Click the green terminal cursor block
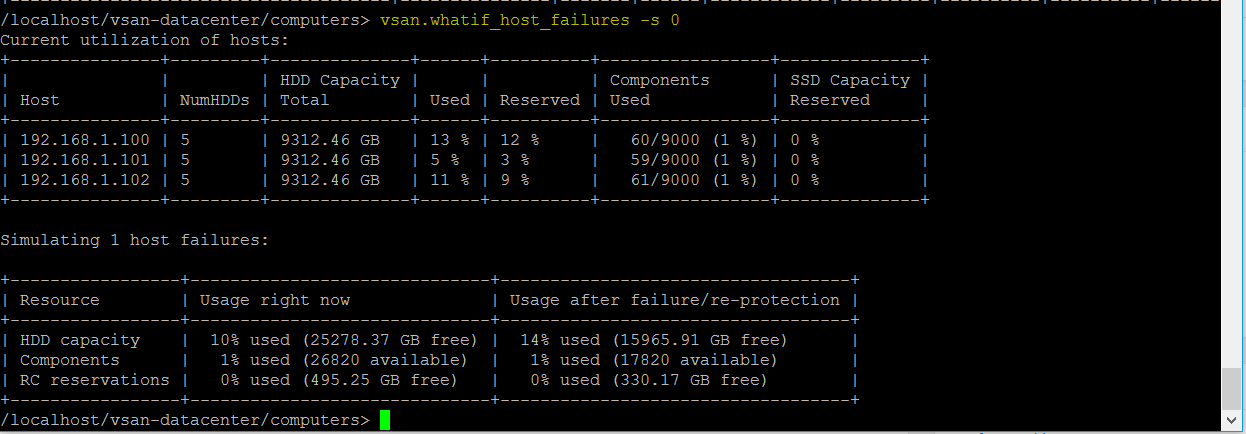1246x434 pixels. (385, 421)
